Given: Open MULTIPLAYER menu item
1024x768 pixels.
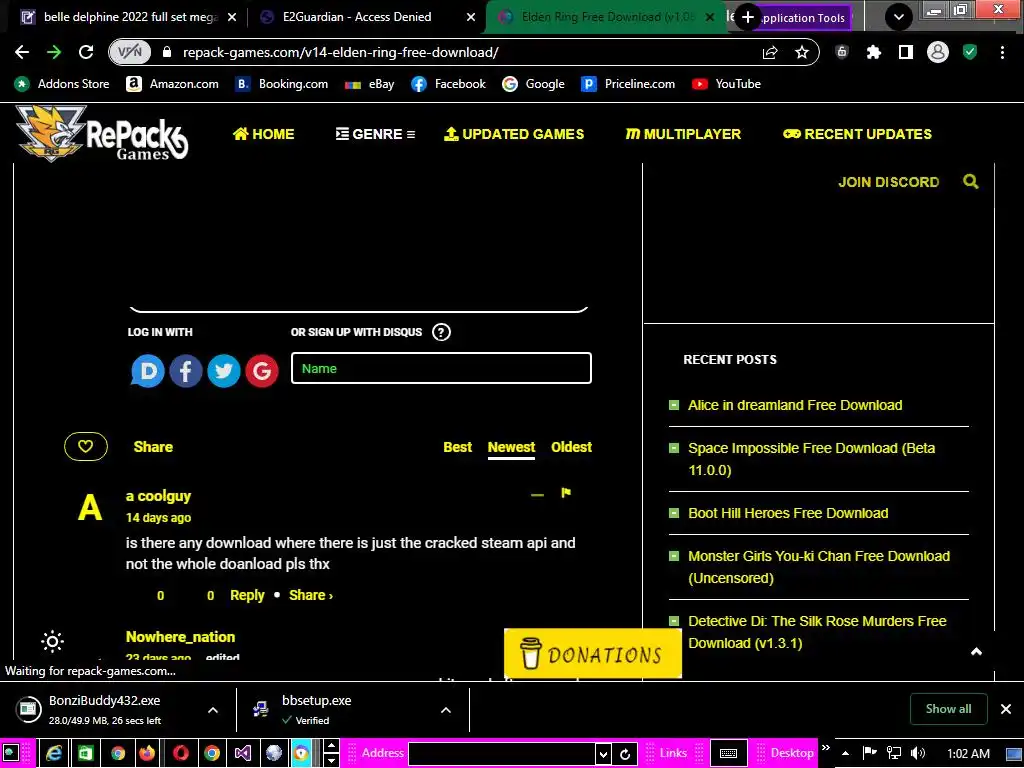Looking at the screenshot, I should (683, 134).
